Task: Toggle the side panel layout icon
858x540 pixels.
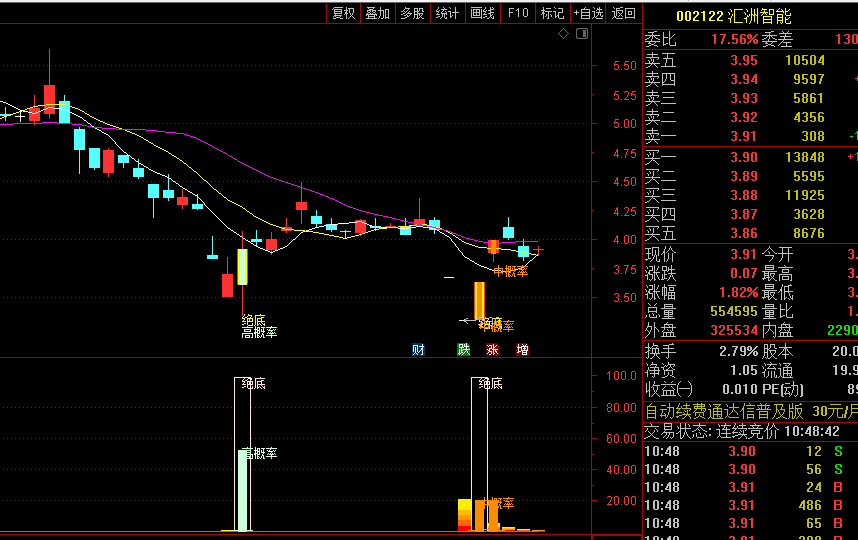Action: 580,34
